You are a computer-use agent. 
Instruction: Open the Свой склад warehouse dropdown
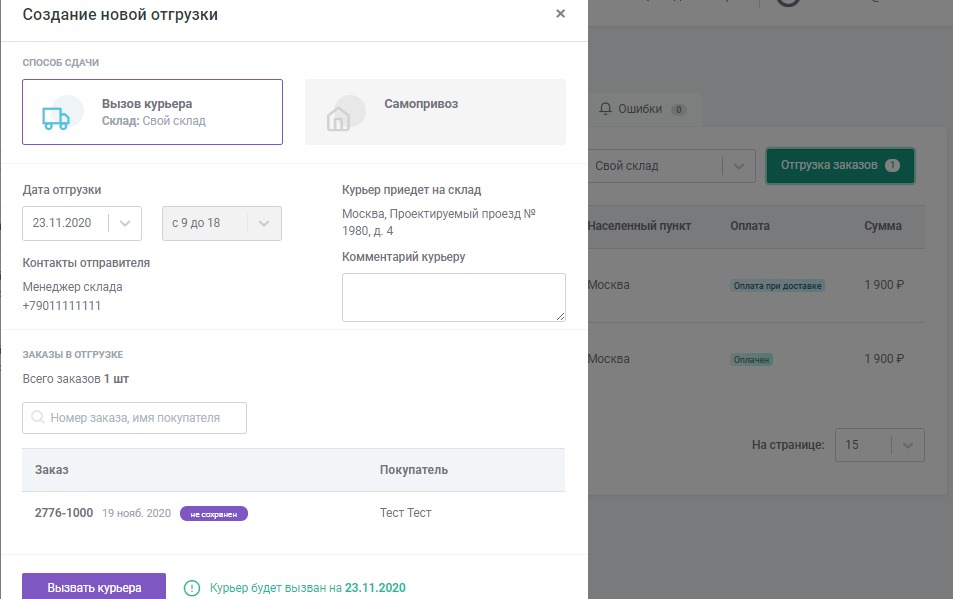[672, 166]
